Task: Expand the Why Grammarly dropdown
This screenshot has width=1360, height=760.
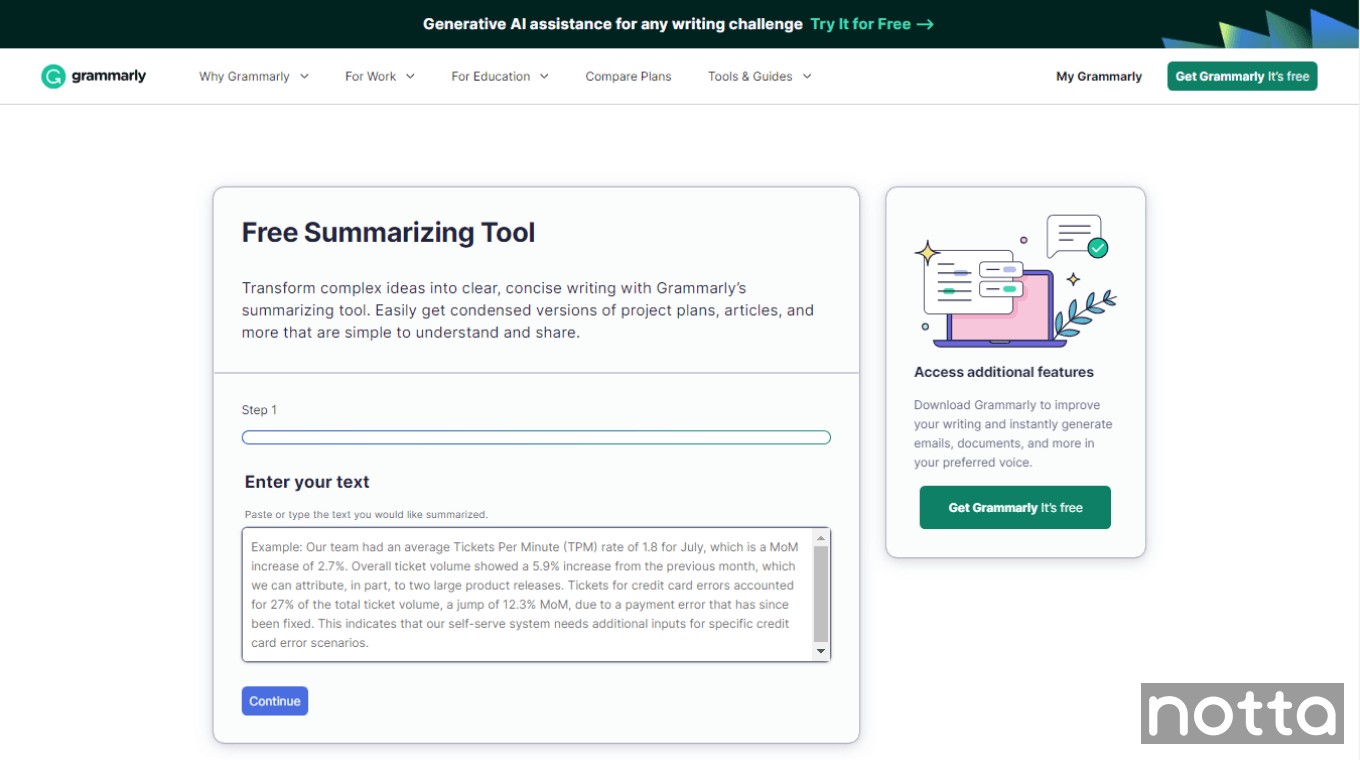Action: point(252,76)
